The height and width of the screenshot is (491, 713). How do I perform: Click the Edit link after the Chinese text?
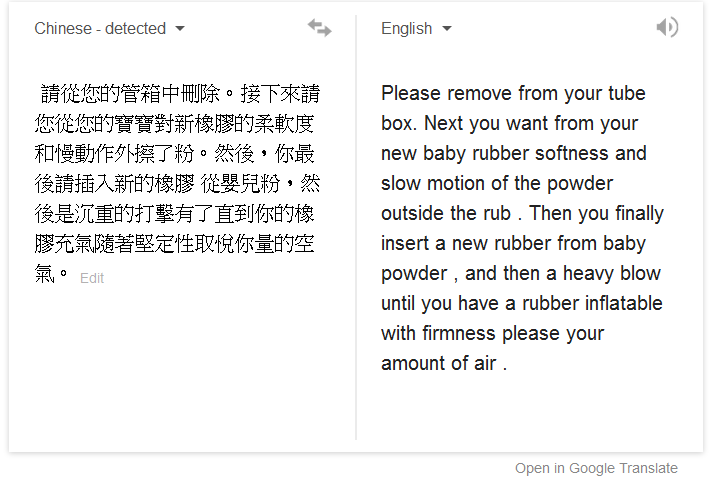point(92,278)
